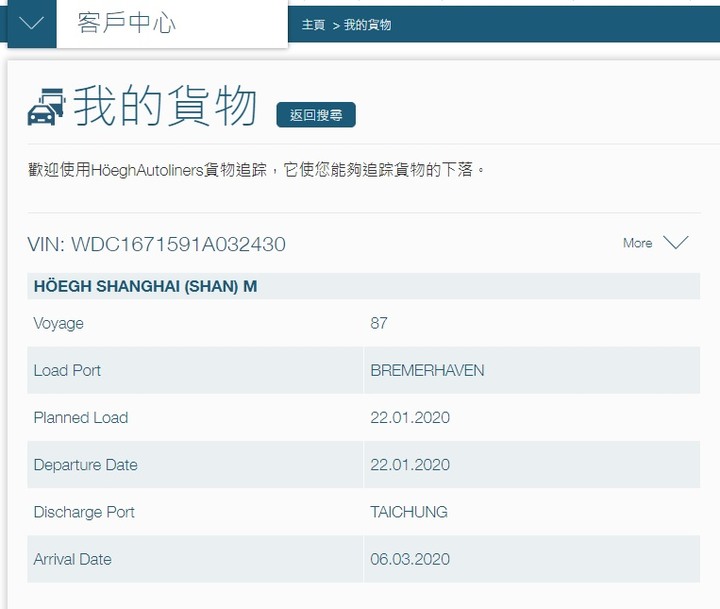Viewport: 720px width, 609px height.
Task: Click the Departure Date value 22.01.2020
Action: tap(410, 465)
